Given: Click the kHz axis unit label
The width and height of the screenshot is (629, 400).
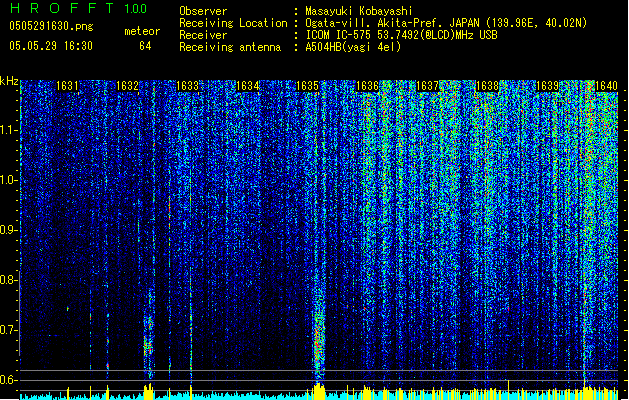Looking at the screenshot, I should coord(9,81).
